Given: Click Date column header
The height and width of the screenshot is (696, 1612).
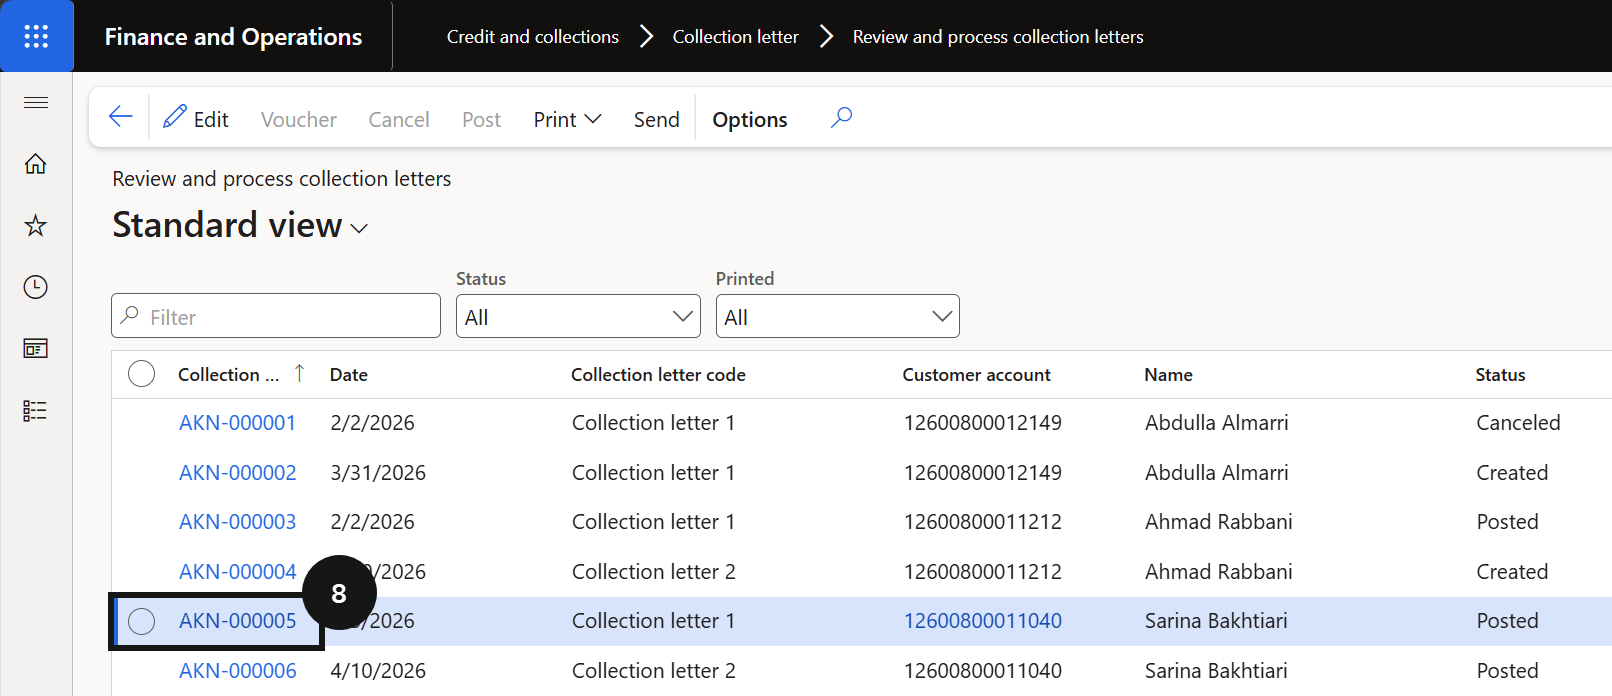Looking at the screenshot, I should 349,374.
